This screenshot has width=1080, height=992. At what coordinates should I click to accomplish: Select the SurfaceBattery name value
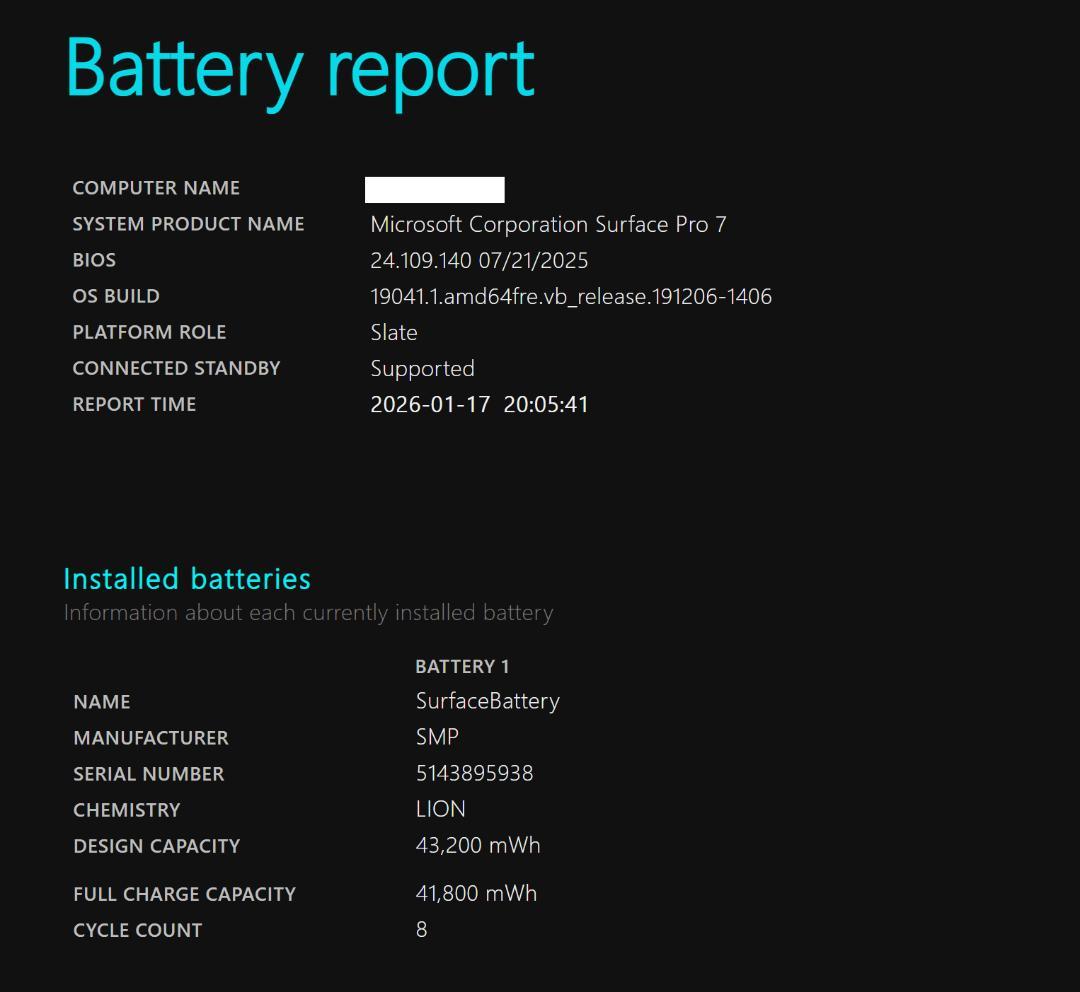(x=487, y=701)
